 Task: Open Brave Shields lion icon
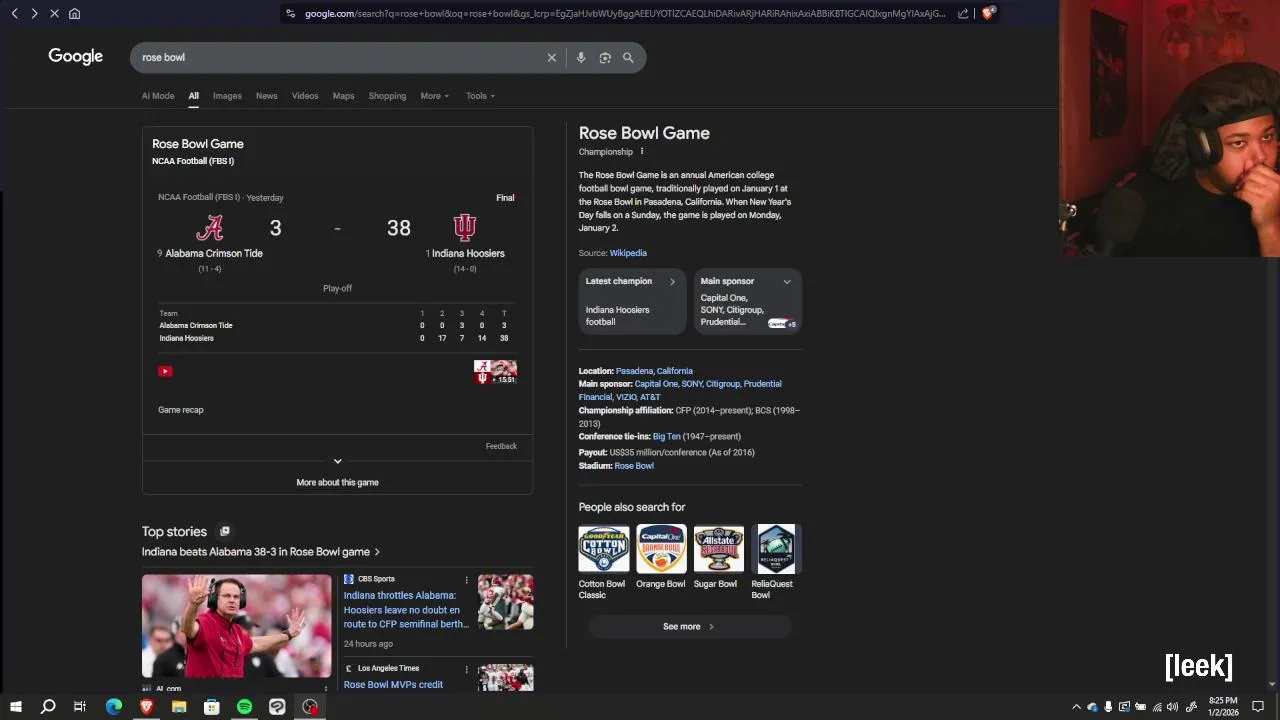pyautogui.click(x=988, y=13)
